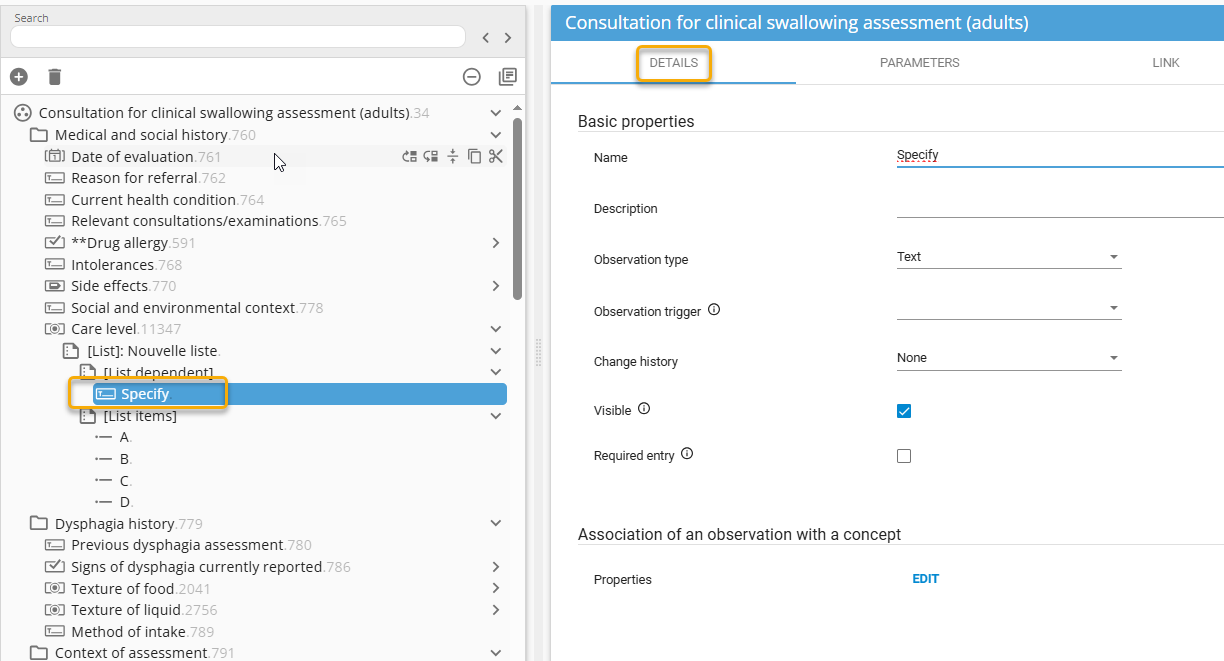Click the copy icon on Date of evaluation row
The height and width of the screenshot is (661, 1224).
click(475, 156)
